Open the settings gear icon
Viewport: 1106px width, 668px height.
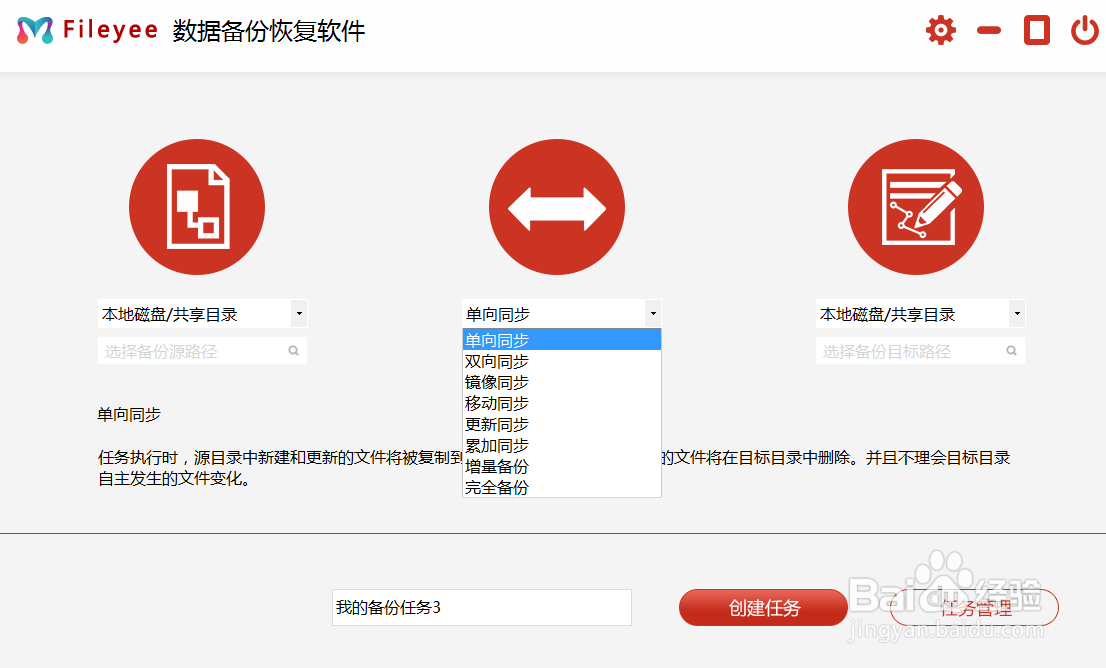[941, 30]
